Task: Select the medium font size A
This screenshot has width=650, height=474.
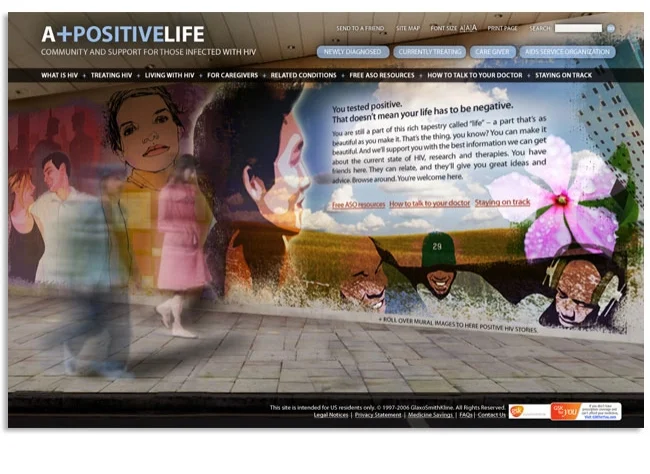Action: (468, 28)
